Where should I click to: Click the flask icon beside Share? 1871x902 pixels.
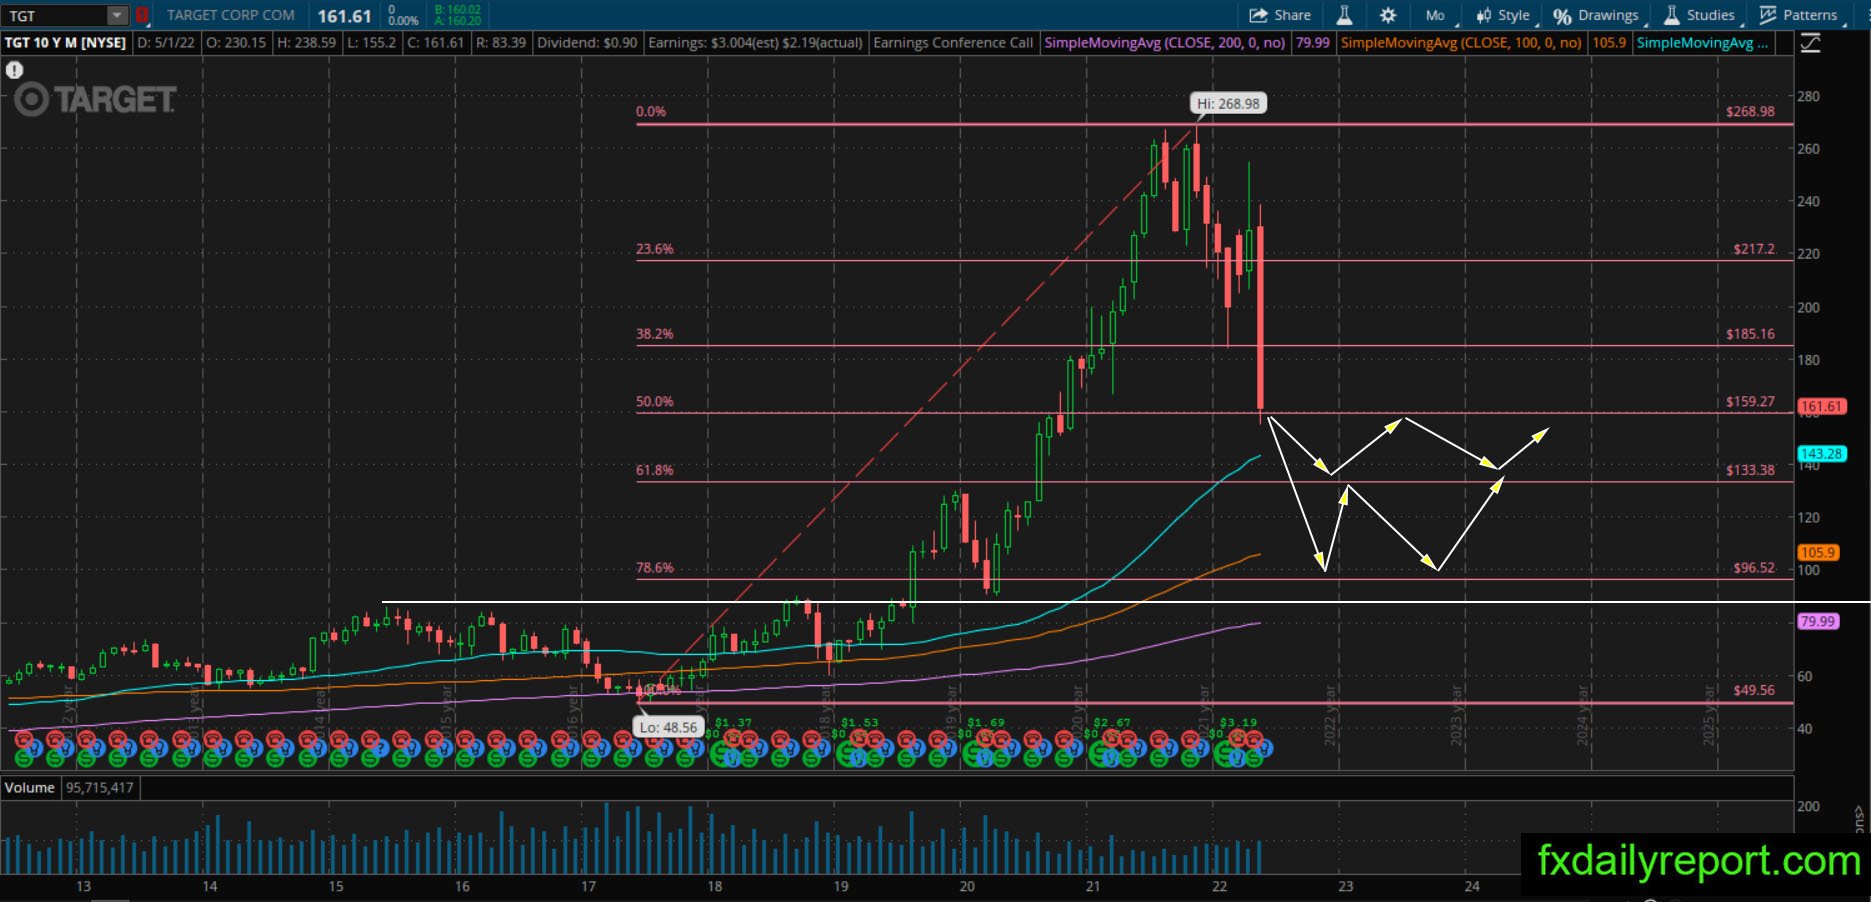1344,15
